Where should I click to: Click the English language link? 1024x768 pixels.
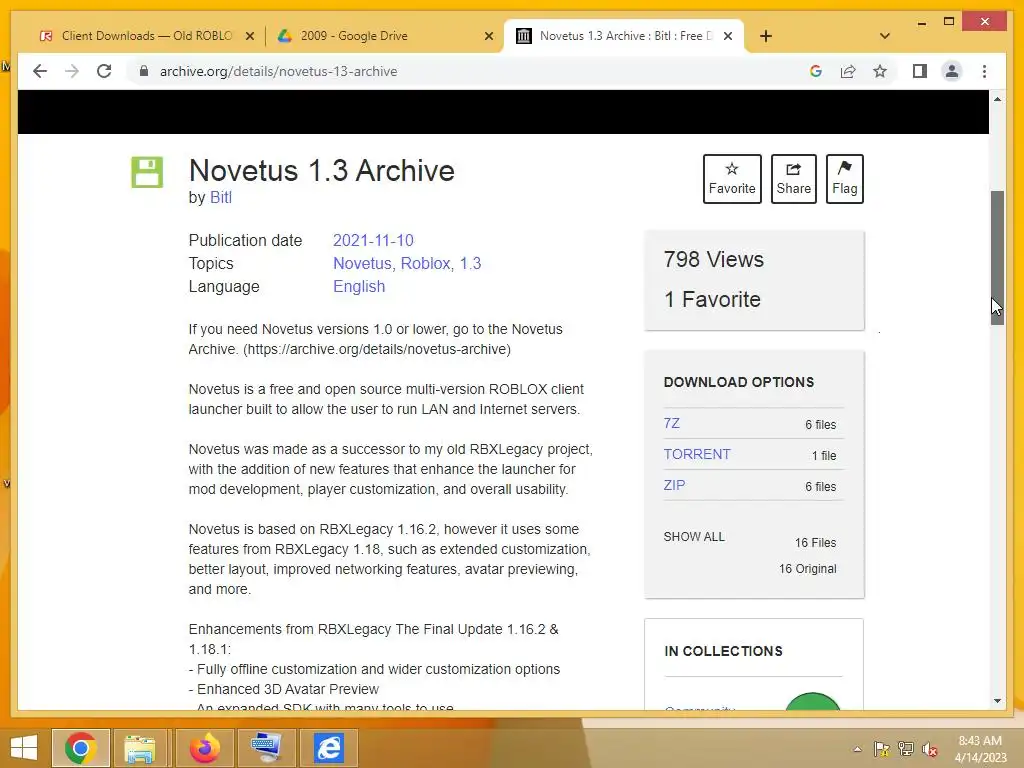tap(359, 287)
